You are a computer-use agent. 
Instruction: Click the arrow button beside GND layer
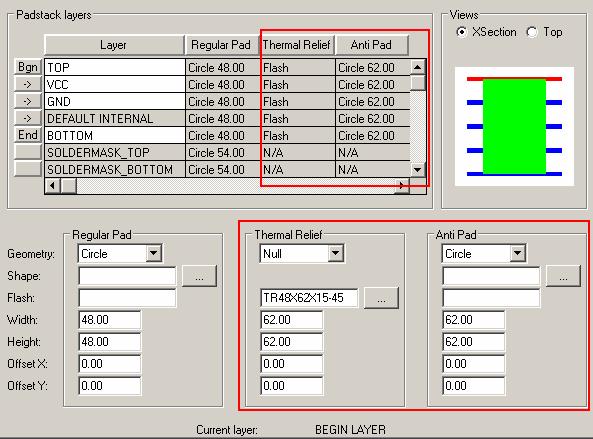tap(28, 101)
